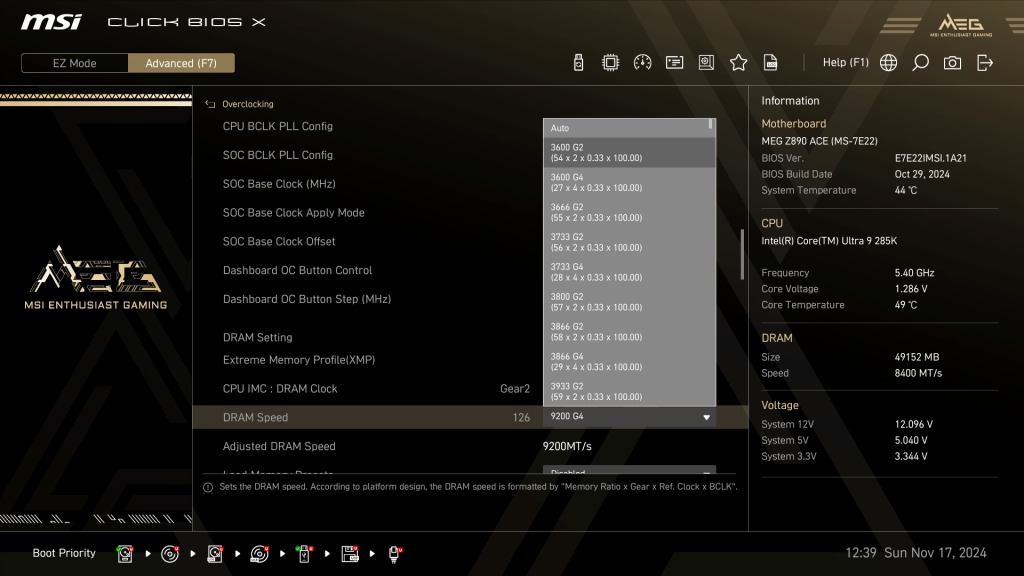This screenshot has width=1024, height=576.
Task: Select Extreme Memory Profile(XMP) setting
Action: tap(298, 360)
